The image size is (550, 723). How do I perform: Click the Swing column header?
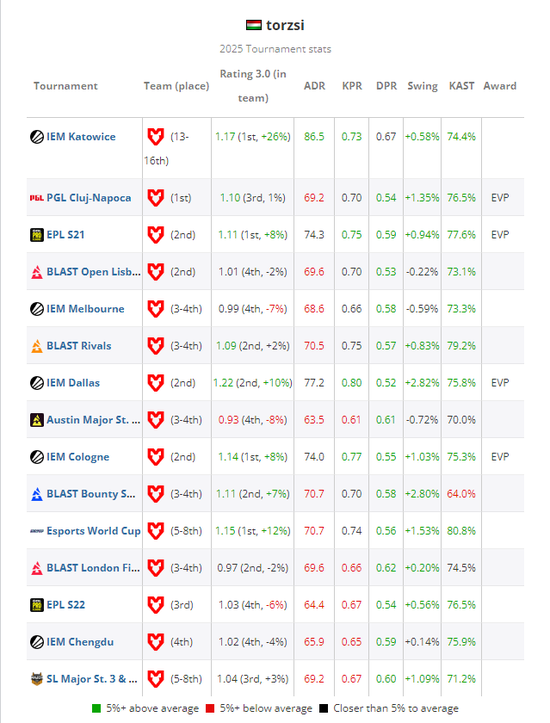click(x=422, y=86)
